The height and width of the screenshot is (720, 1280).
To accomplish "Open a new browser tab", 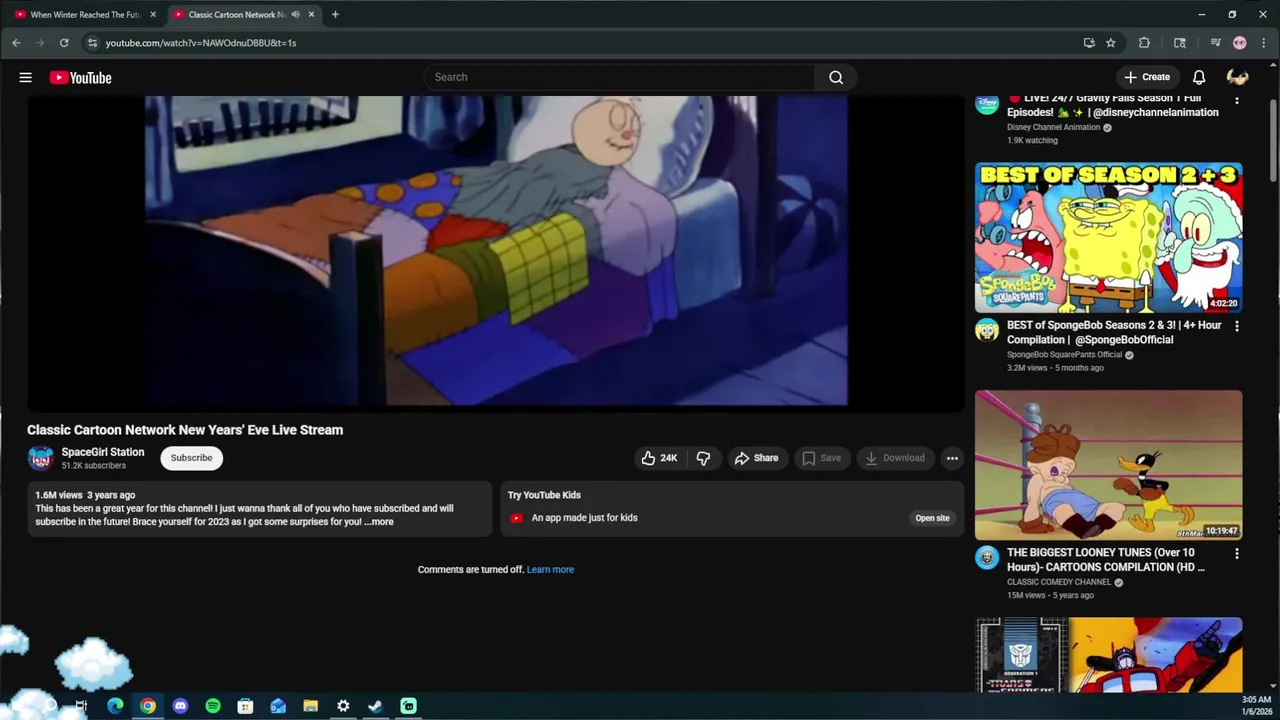I will pyautogui.click(x=335, y=15).
